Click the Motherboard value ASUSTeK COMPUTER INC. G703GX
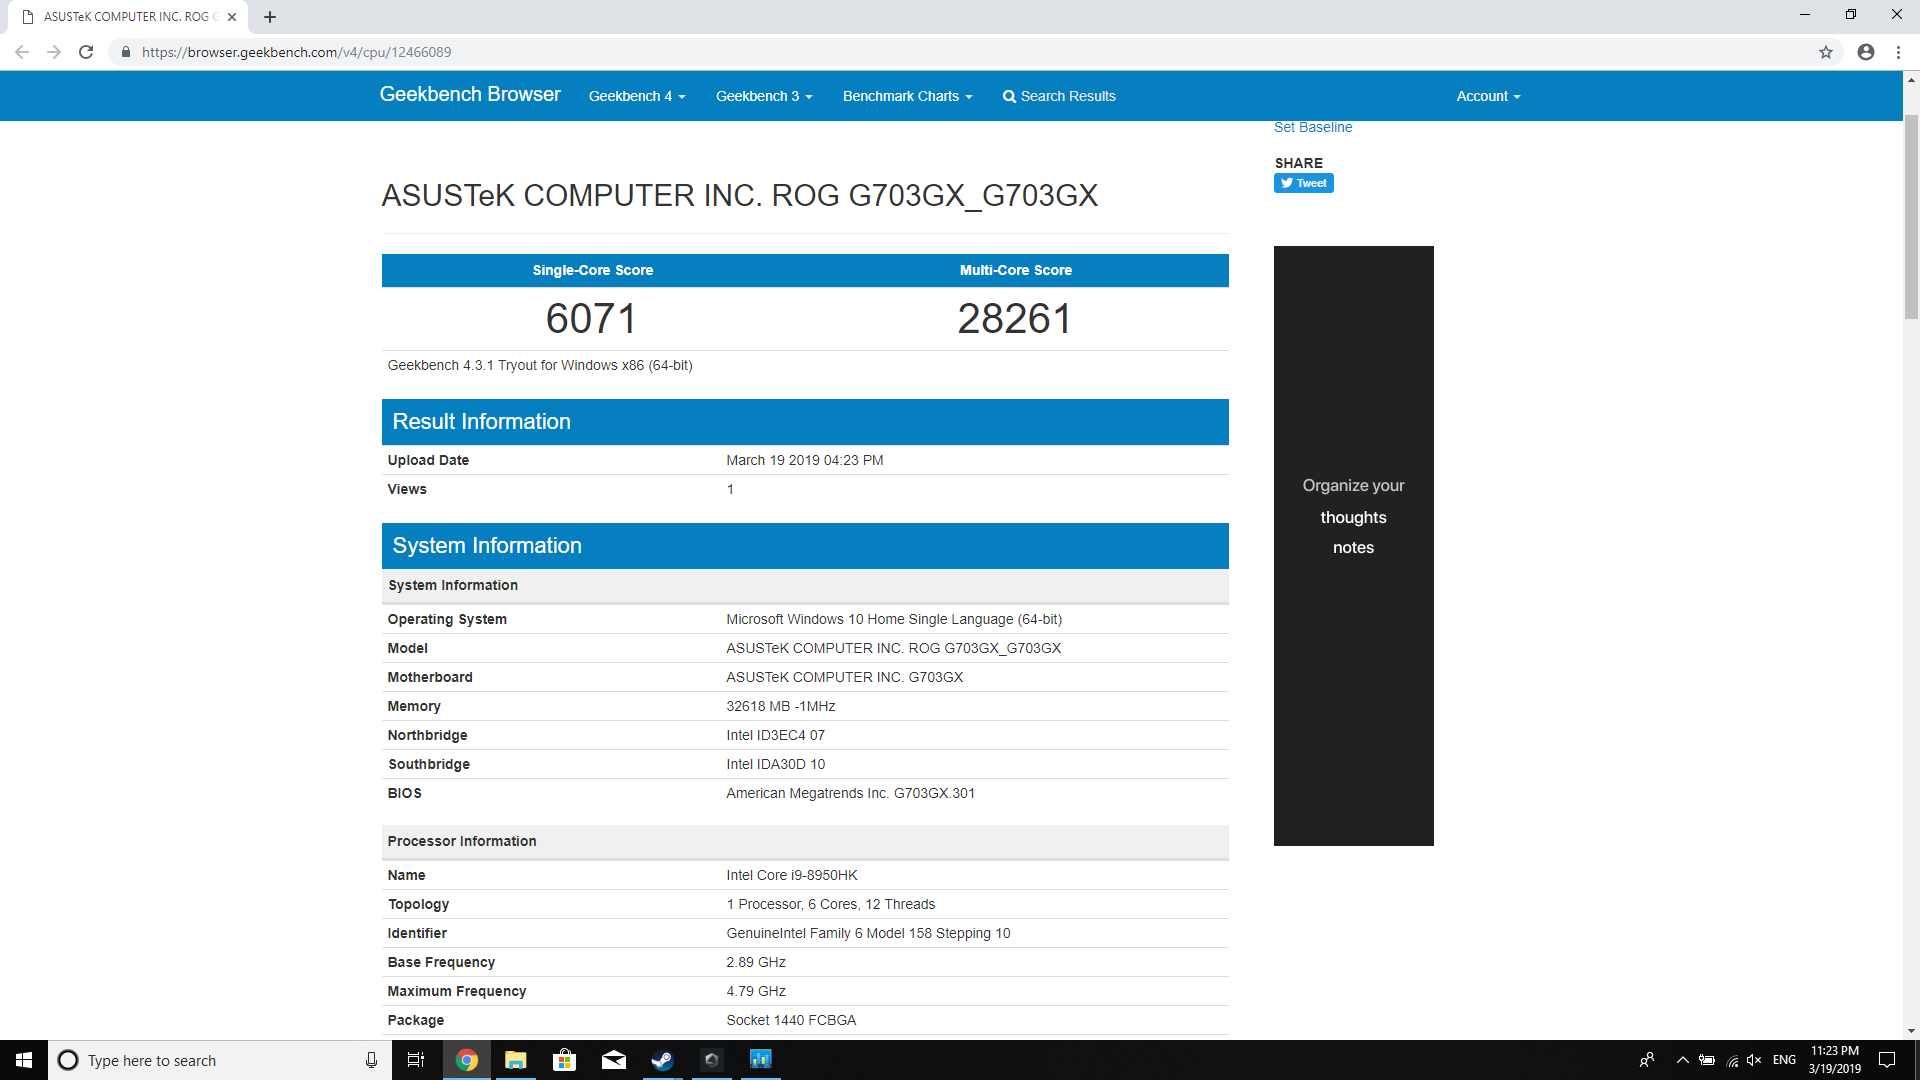This screenshot has height=1080, width=1920. click(845, 677)
